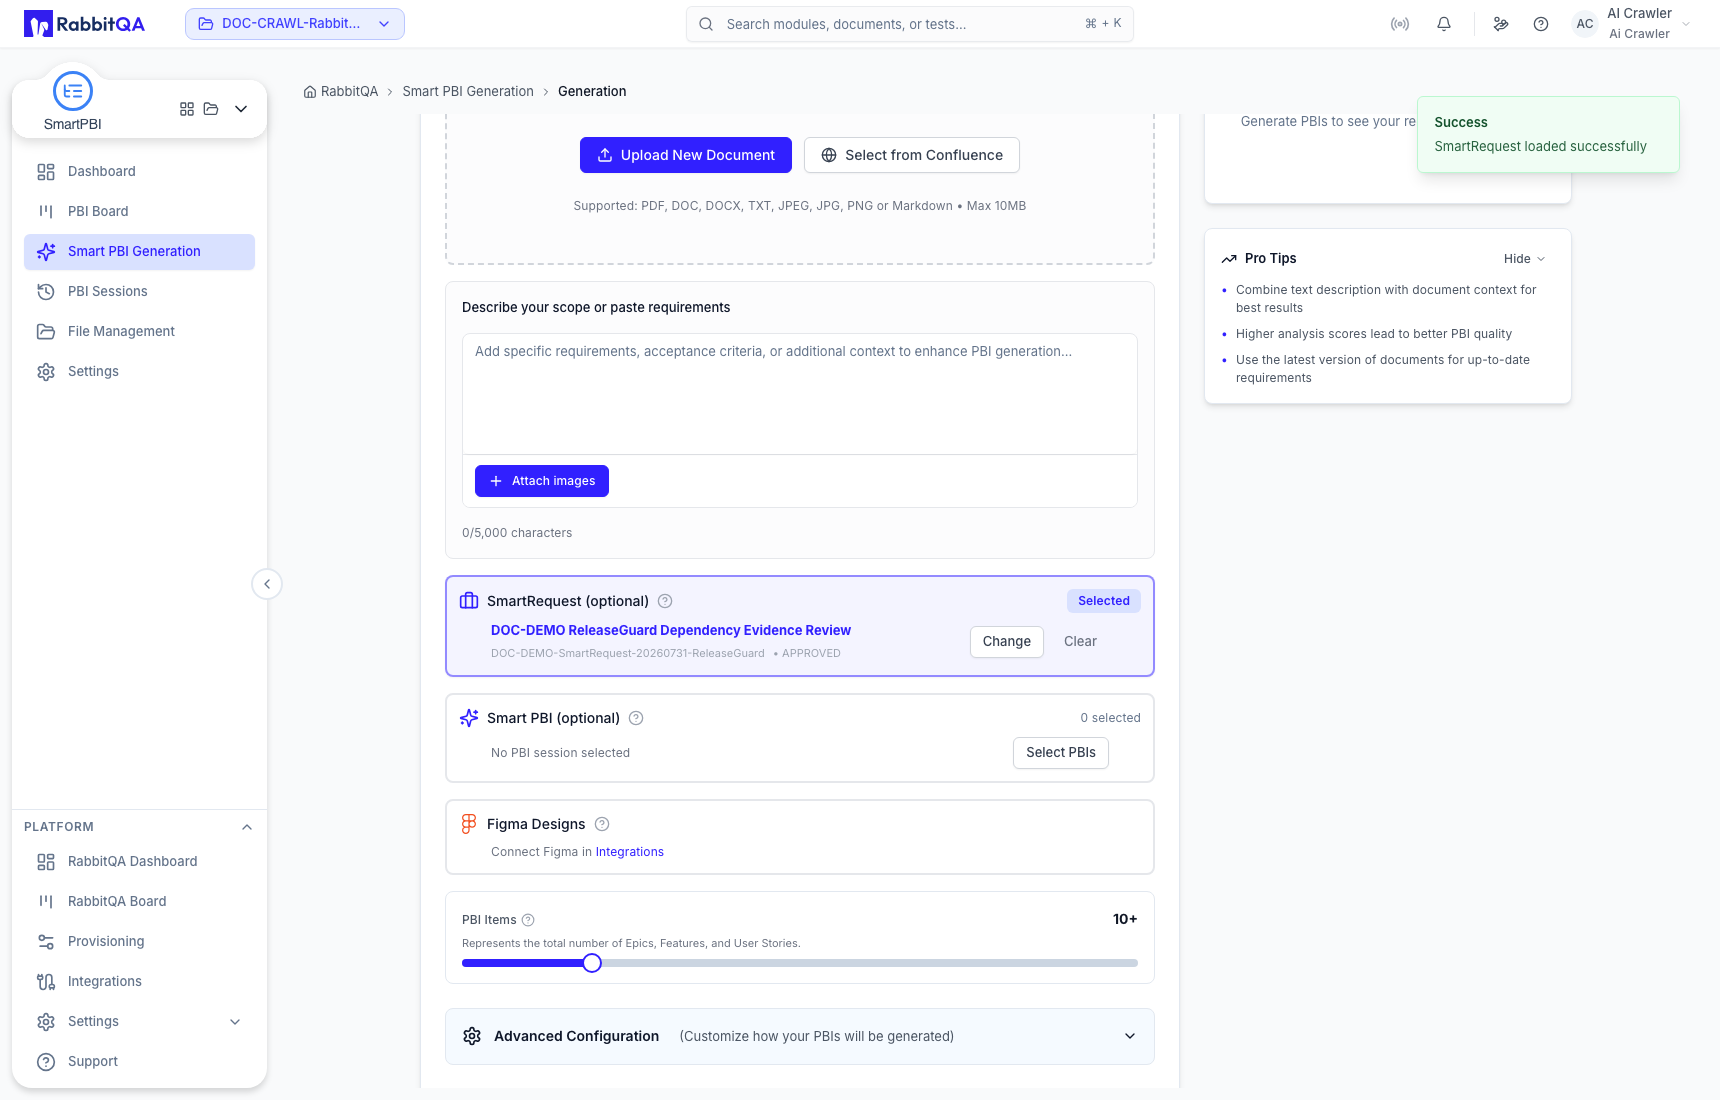
Task: Open Provisioning
Action: 140,942
